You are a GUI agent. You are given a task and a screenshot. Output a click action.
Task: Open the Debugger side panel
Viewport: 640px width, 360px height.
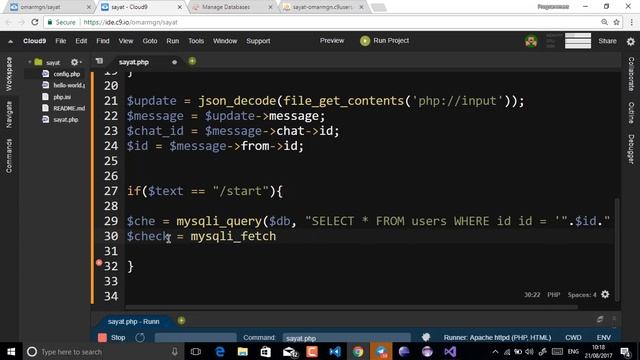[631, 149]
